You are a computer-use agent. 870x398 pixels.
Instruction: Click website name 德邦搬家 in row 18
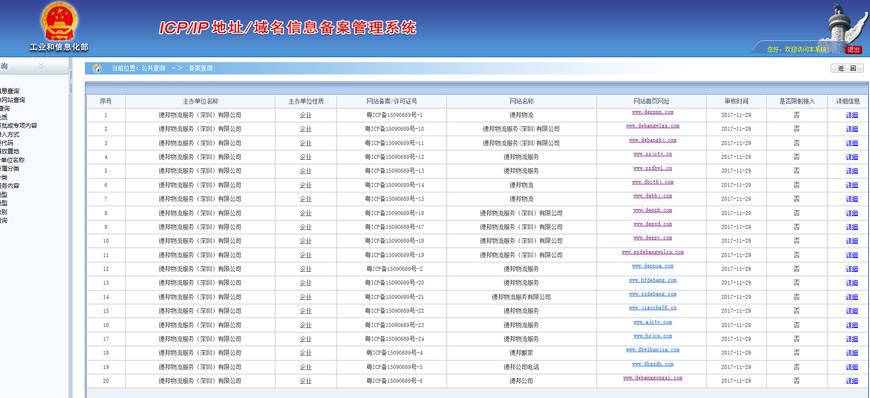[522, 353]
